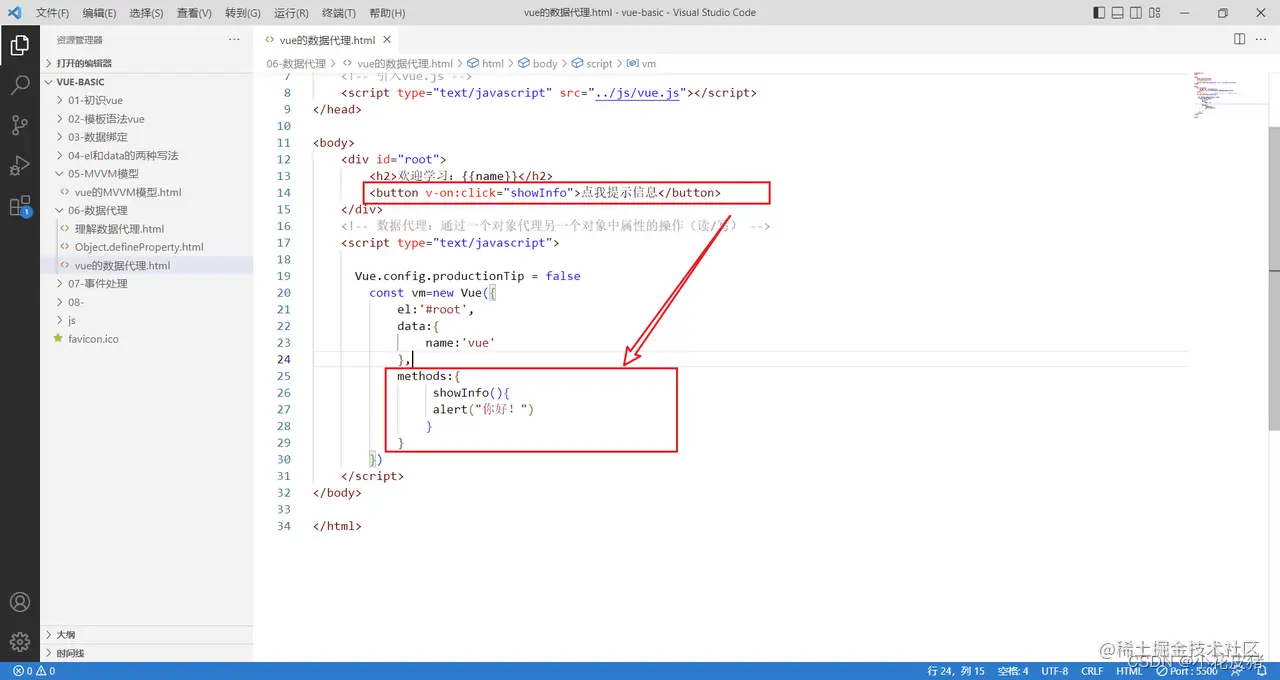1280x680 pixels.
Task: Open Explorer panel More Actions ellipsis
Action: [x=234, y=39]
